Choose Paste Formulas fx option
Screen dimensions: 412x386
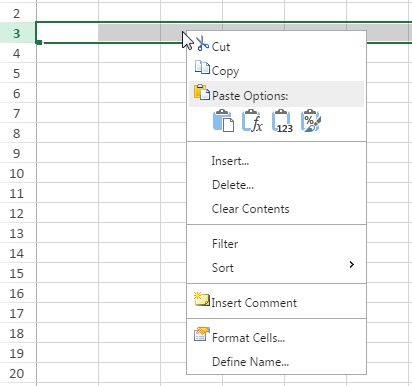[x=252, y=121]
